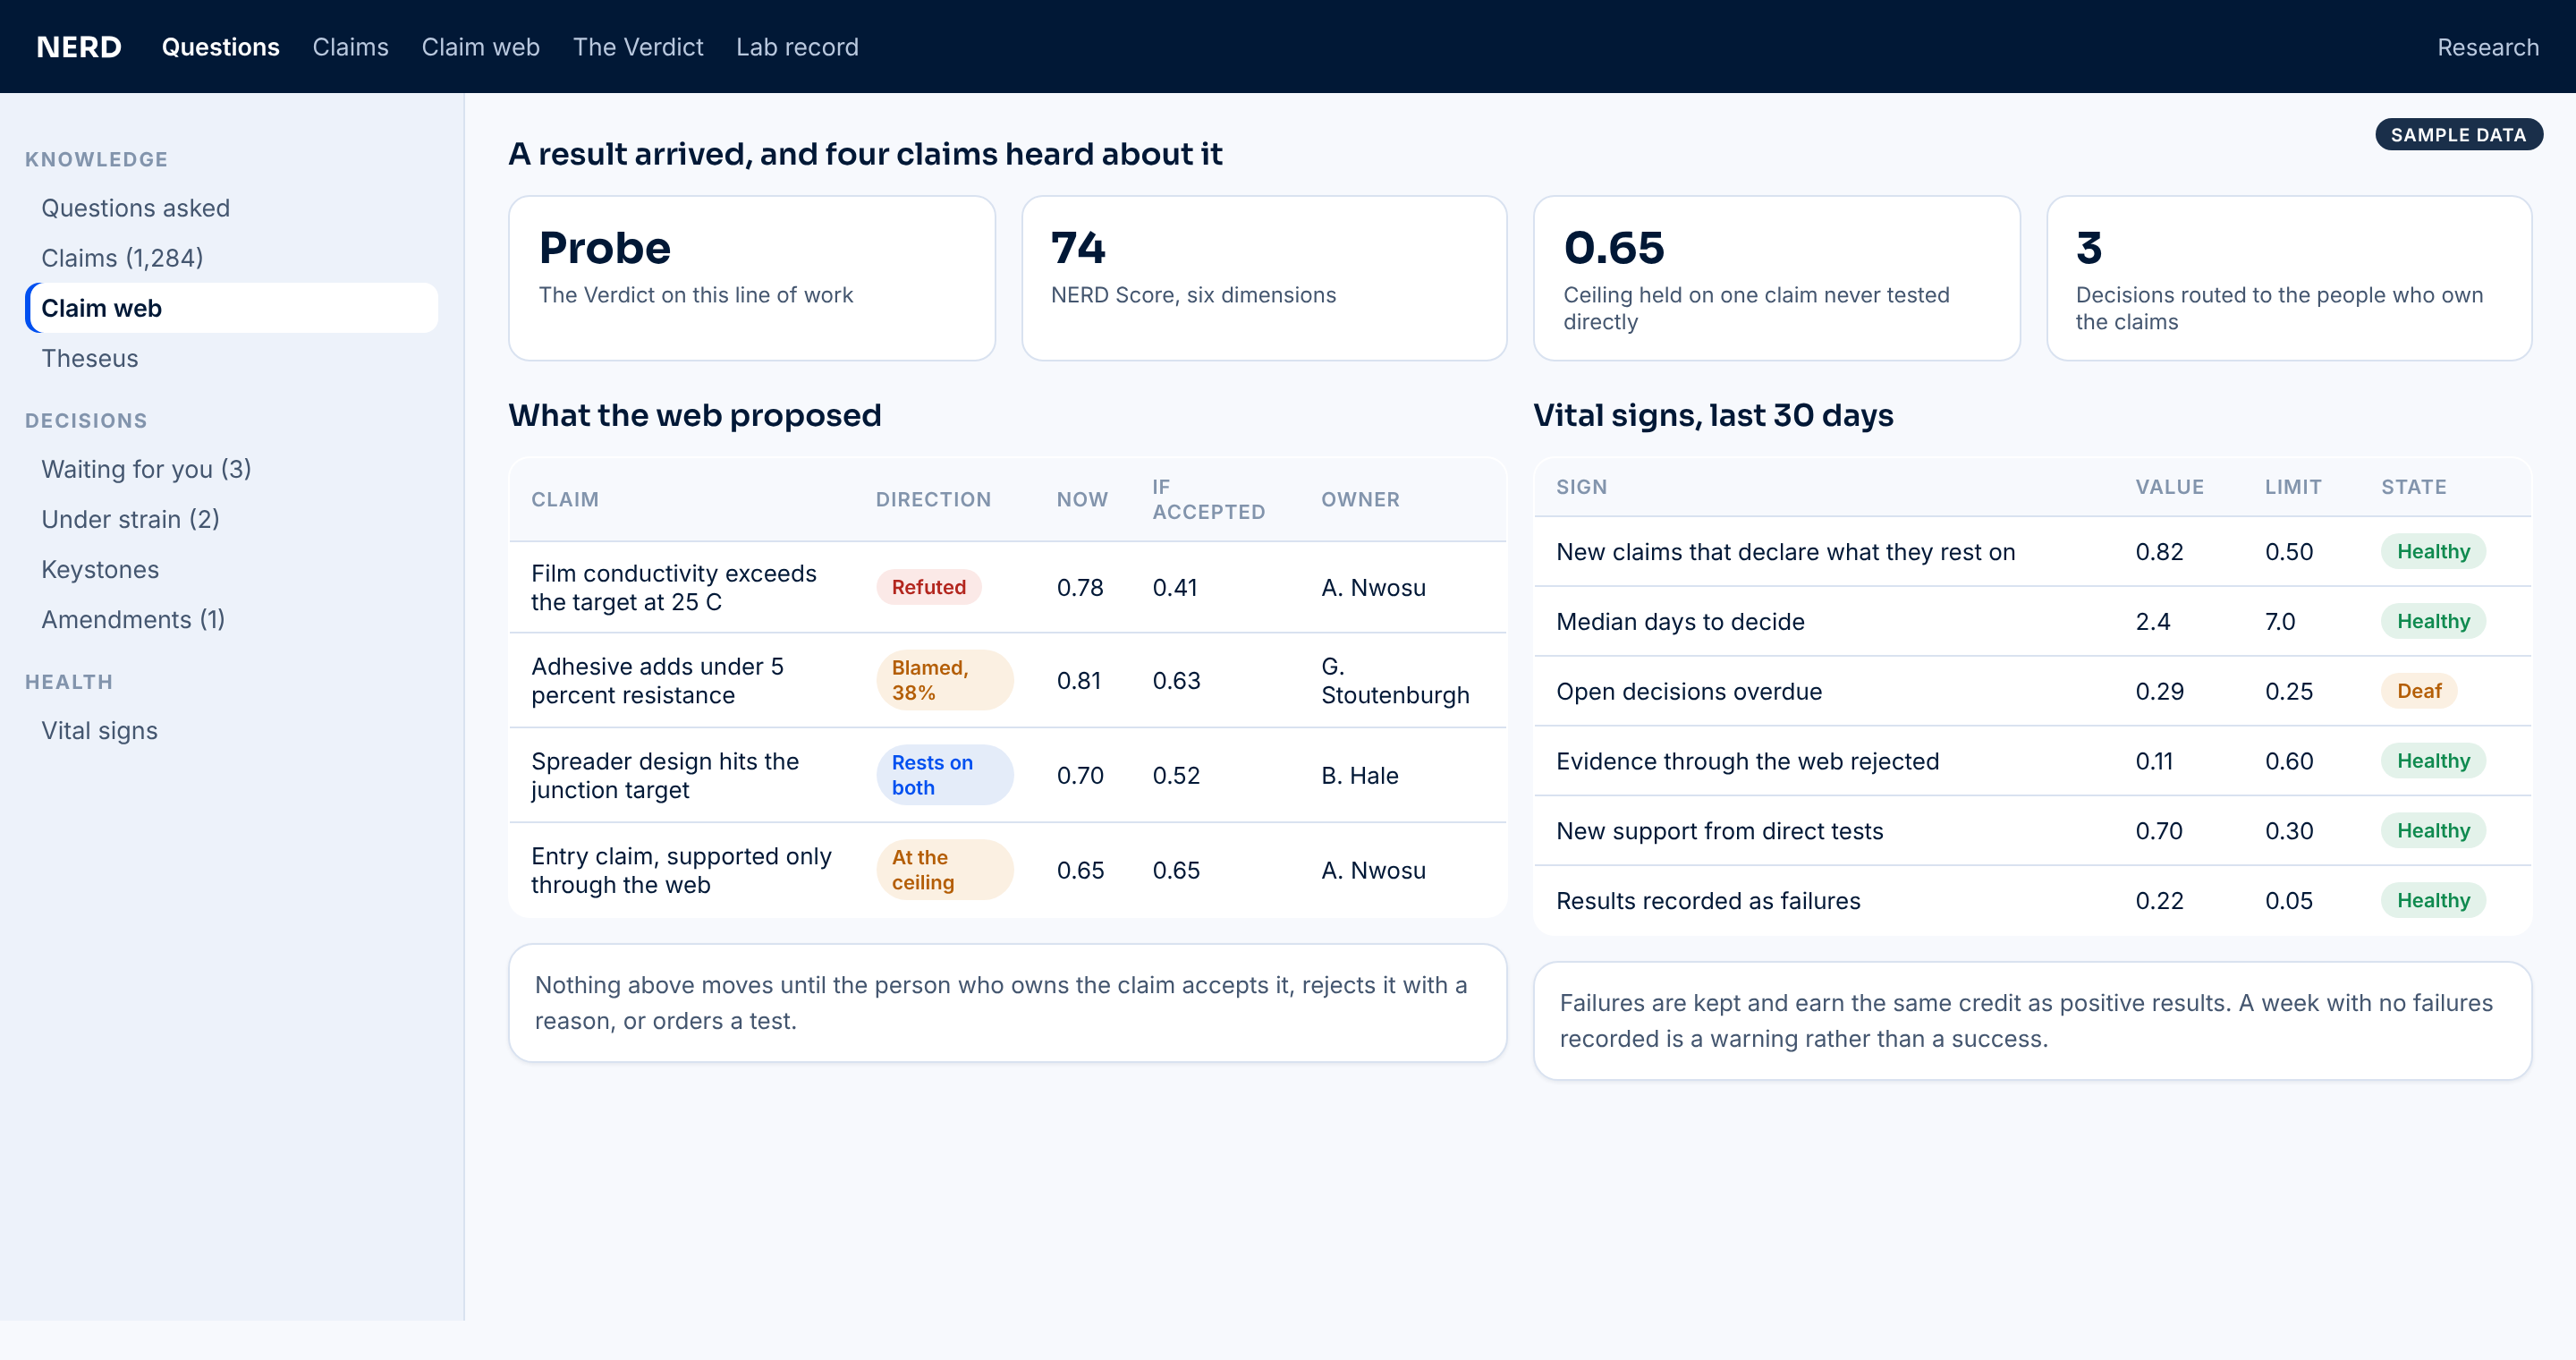The height and width of the screenshot is (1360, 2576).
Task: Click the DIRECTION column header
Action: pos(933,499)
